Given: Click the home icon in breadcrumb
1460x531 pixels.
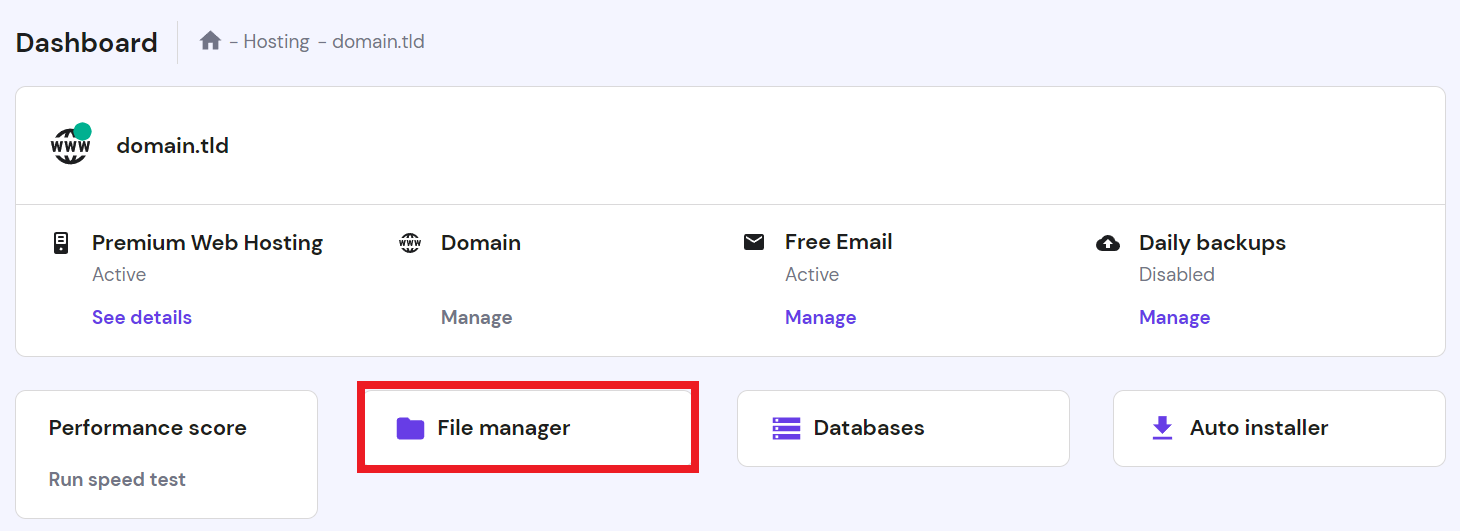Looking at the screenshot, I should point(210,41).
